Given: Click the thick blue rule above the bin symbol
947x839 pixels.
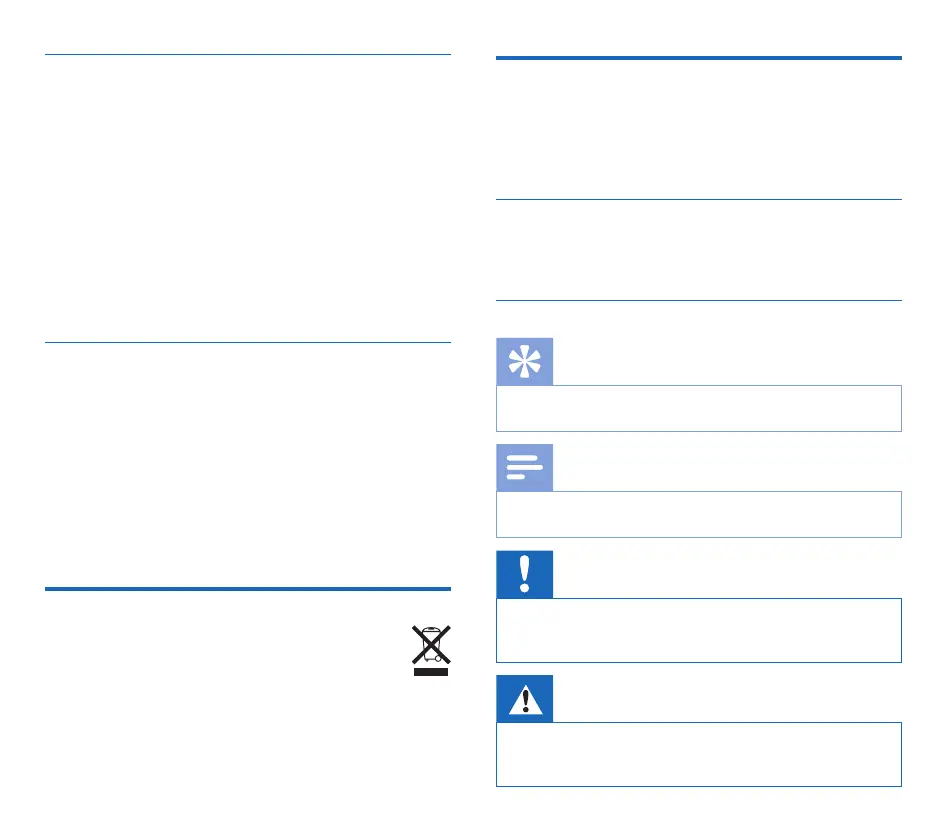Looking at the screenshot, I should [248, 589].
